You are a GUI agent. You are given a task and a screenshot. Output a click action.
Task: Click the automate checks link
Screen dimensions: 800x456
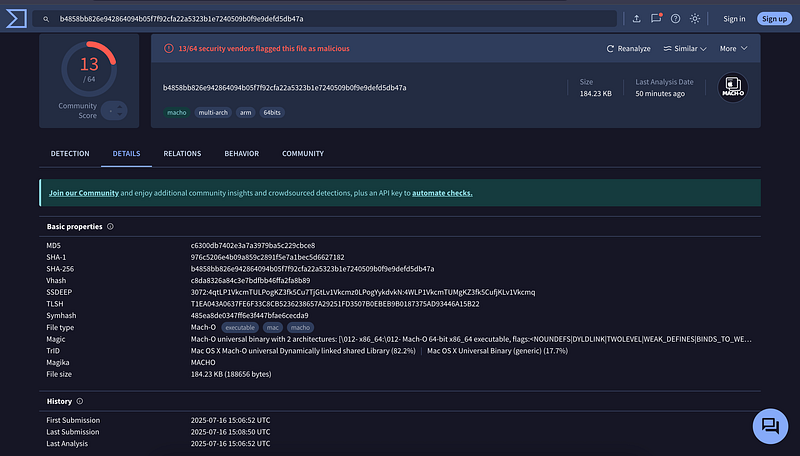click(x=442, y=193)
